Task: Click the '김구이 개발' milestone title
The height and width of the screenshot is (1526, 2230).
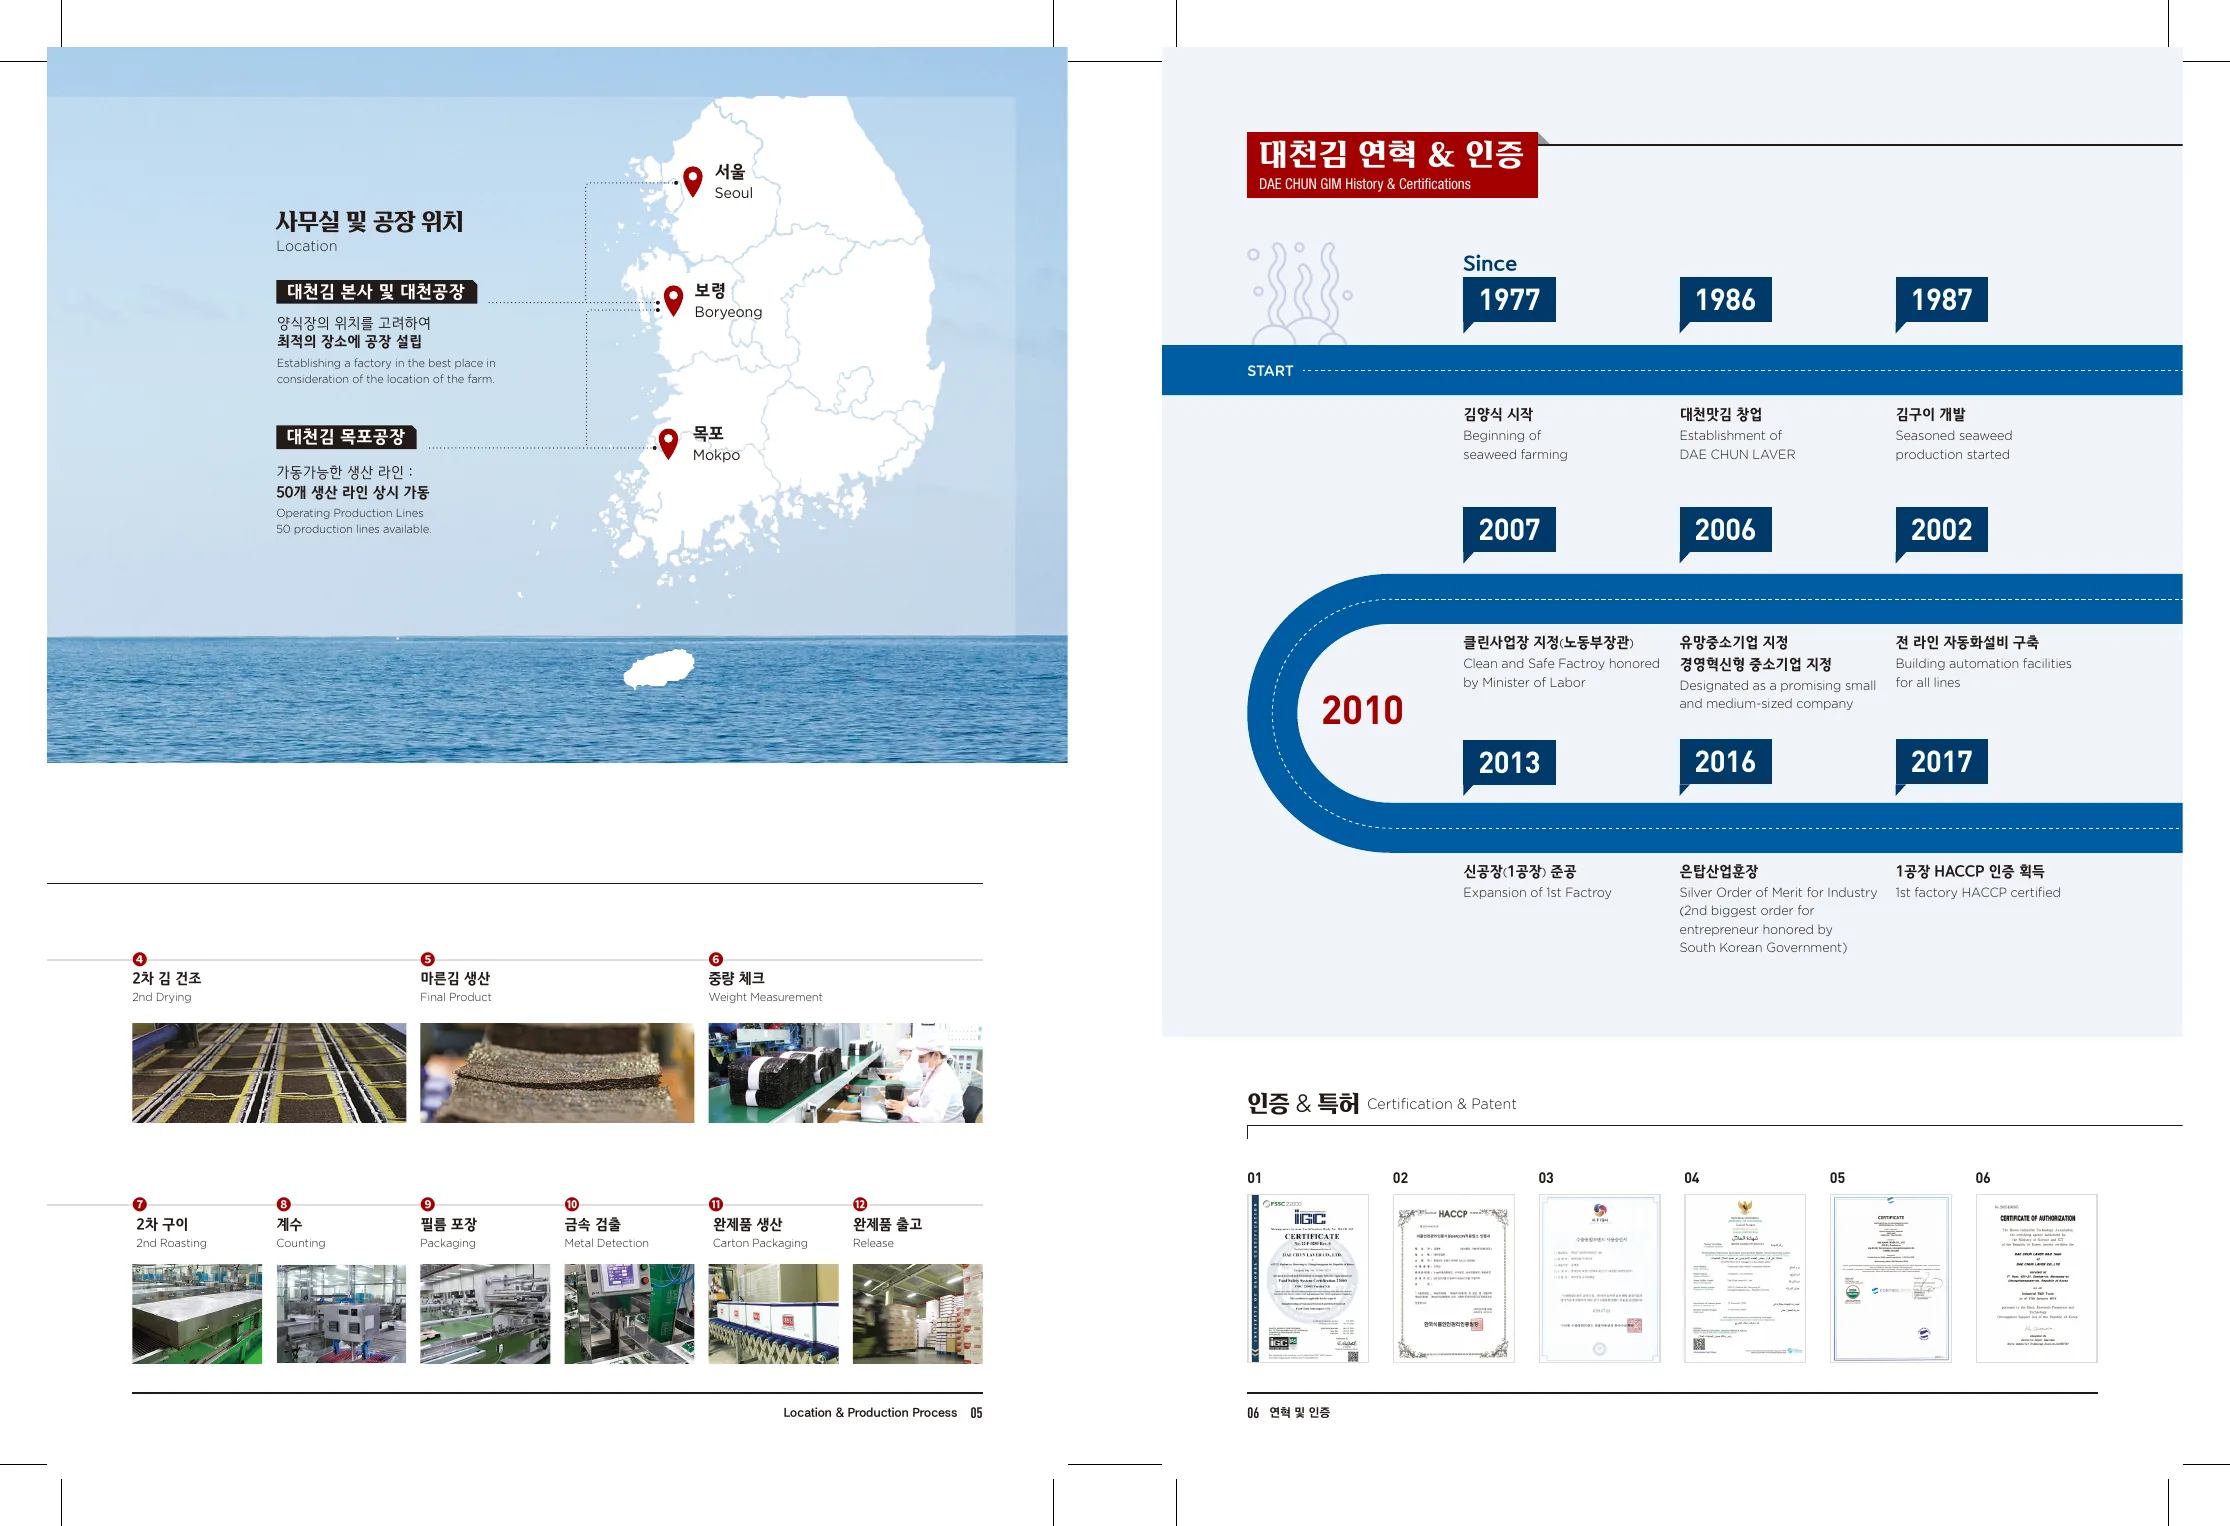Action: 1931,414
